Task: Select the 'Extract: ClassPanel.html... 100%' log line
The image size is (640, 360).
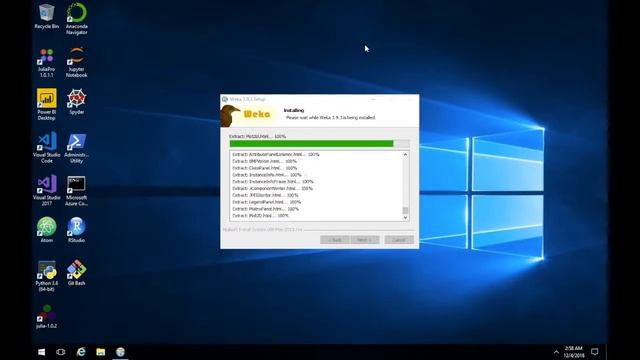Action: (264, 168)
